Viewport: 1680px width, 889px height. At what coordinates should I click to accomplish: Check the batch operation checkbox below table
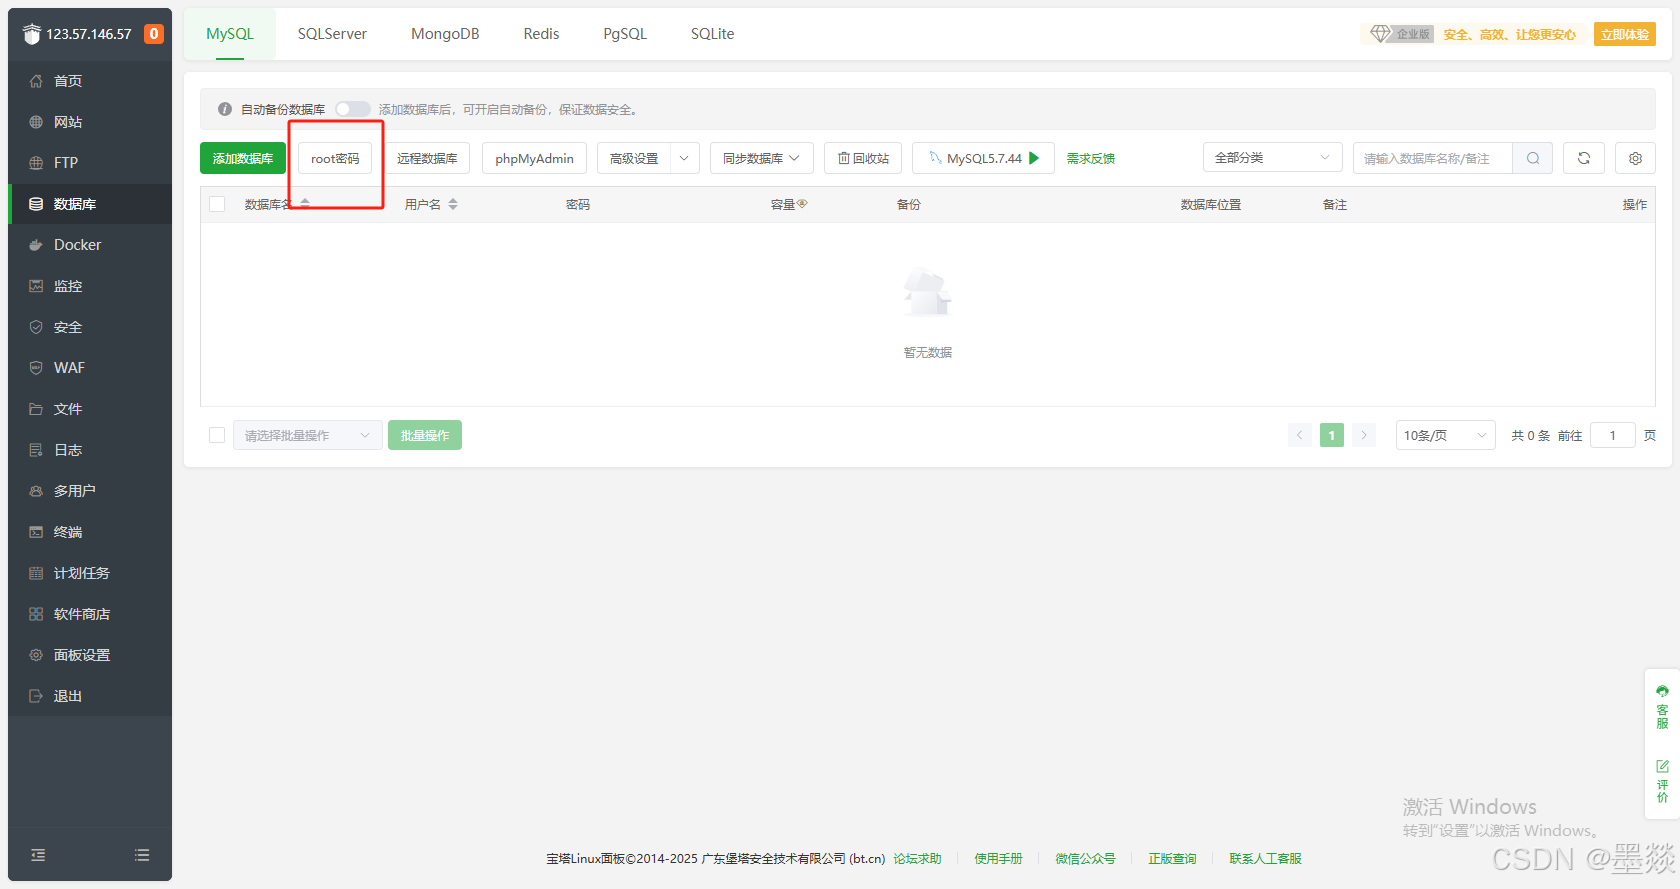[x=217, y=435]
